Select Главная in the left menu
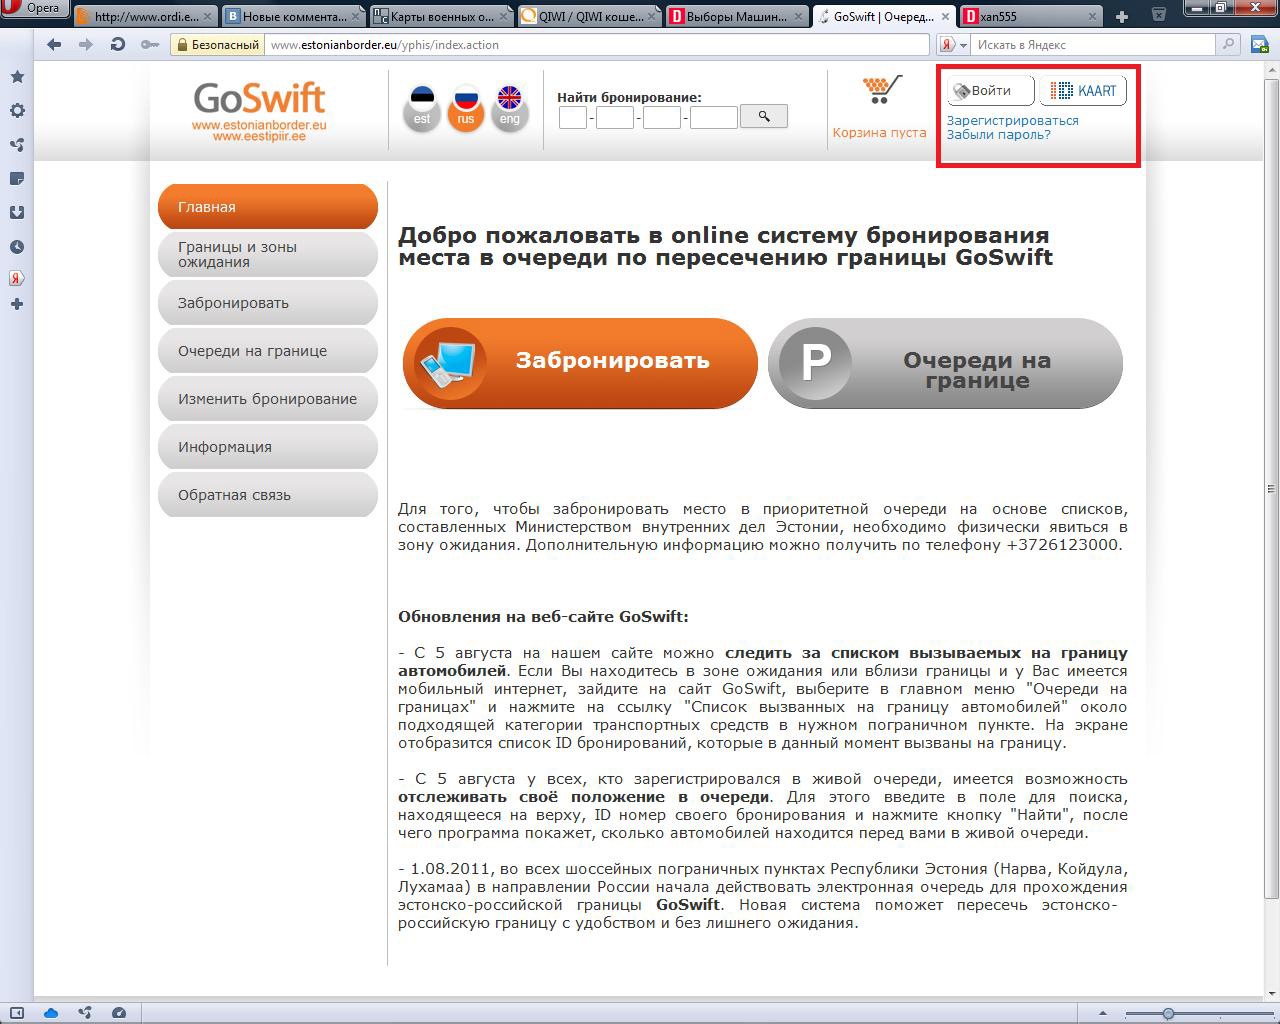Image resolution: width=1280 pixels, height=1024 pixels. tap(268, 207)
